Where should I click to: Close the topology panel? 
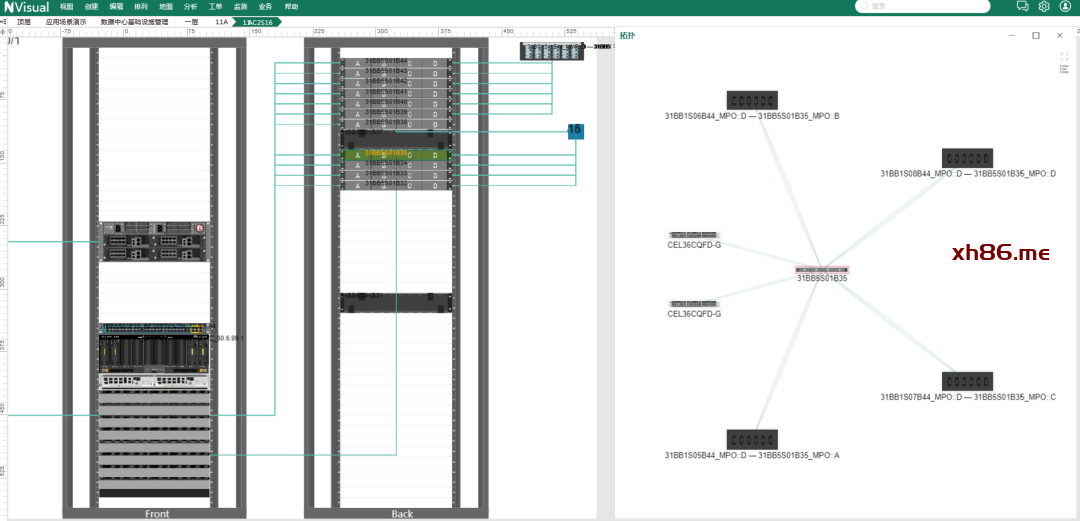[x=1059, y=35]
